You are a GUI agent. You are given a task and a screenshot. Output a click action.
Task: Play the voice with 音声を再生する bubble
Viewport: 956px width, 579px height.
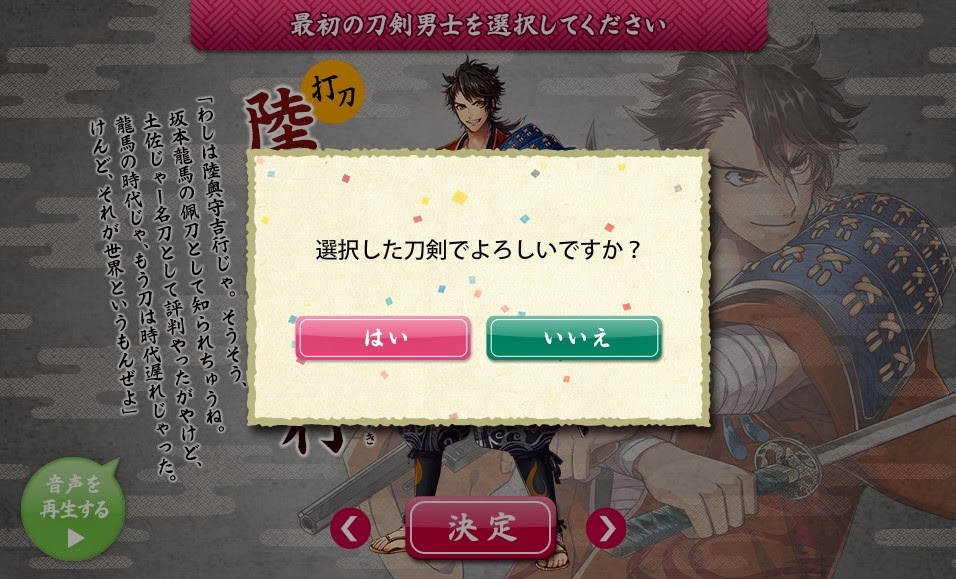click(73, 509)
